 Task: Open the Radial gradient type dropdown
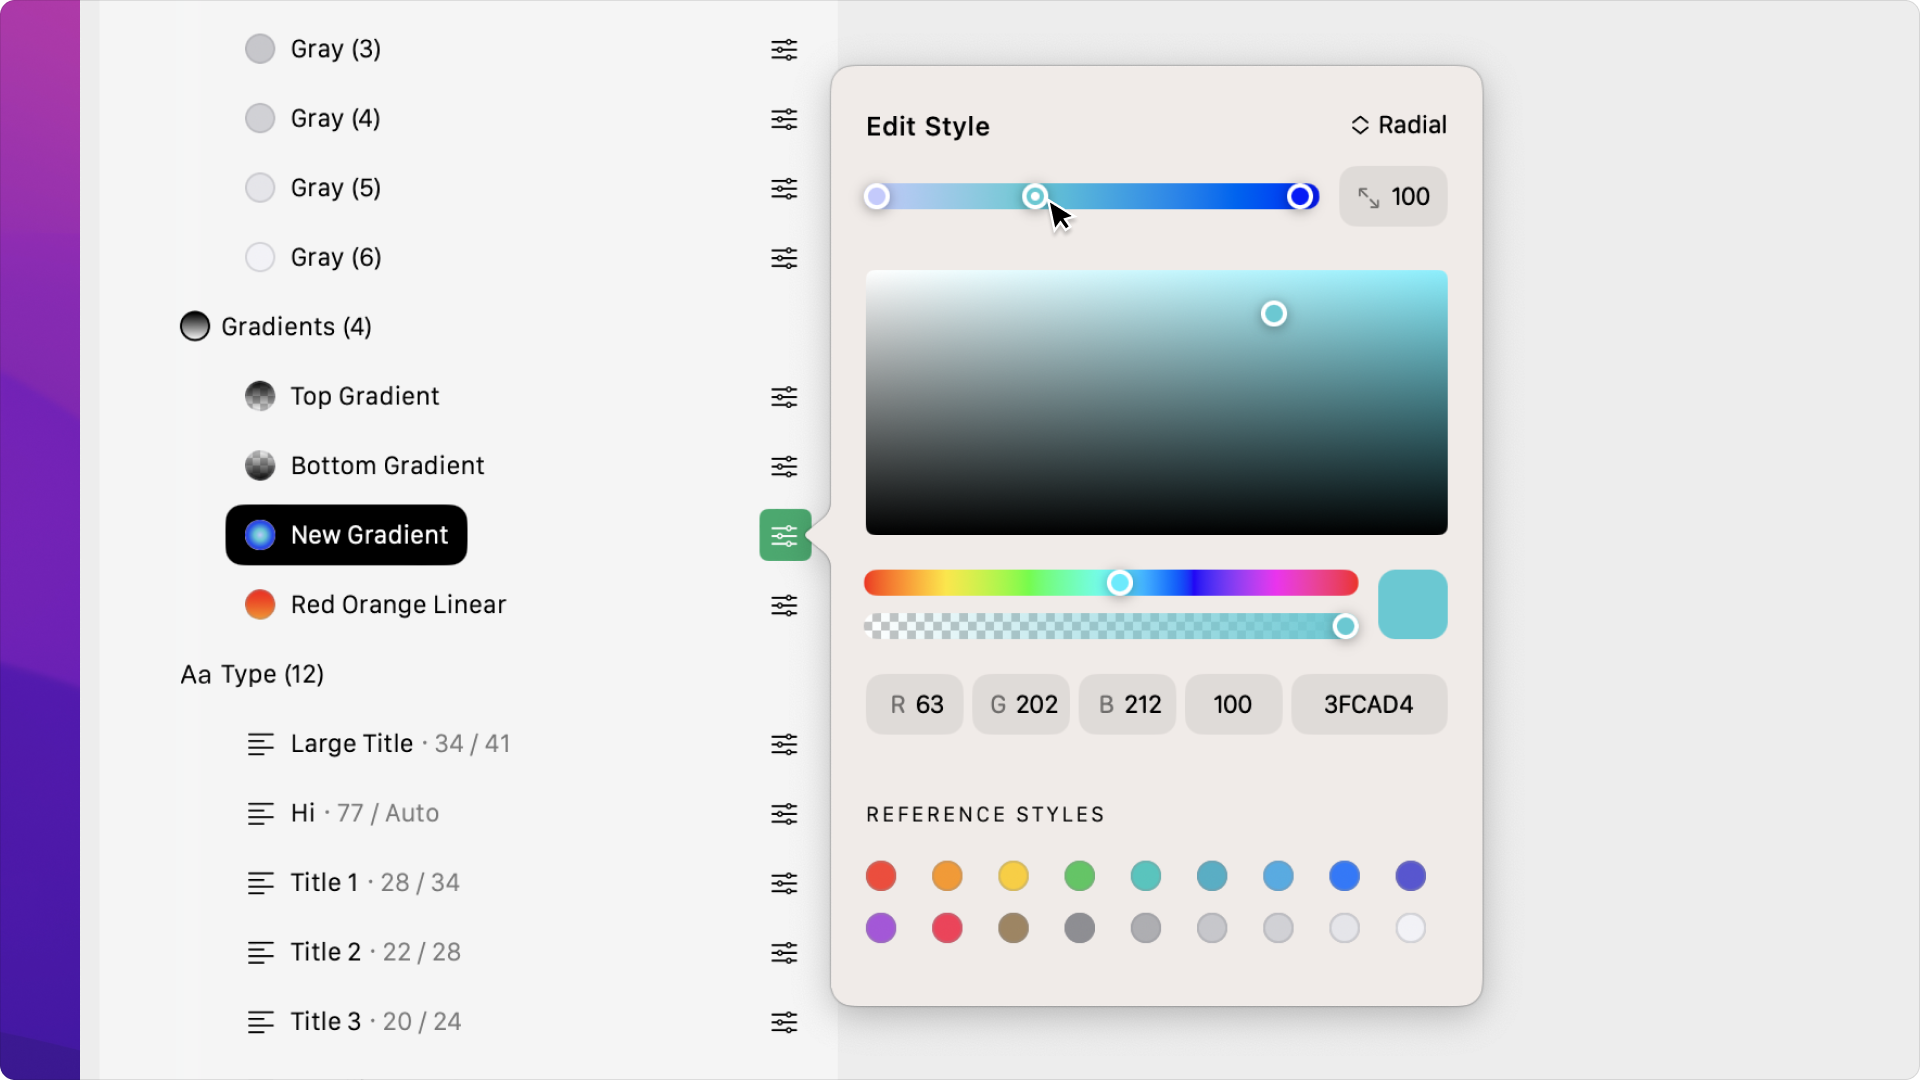tap(1398, 125)
